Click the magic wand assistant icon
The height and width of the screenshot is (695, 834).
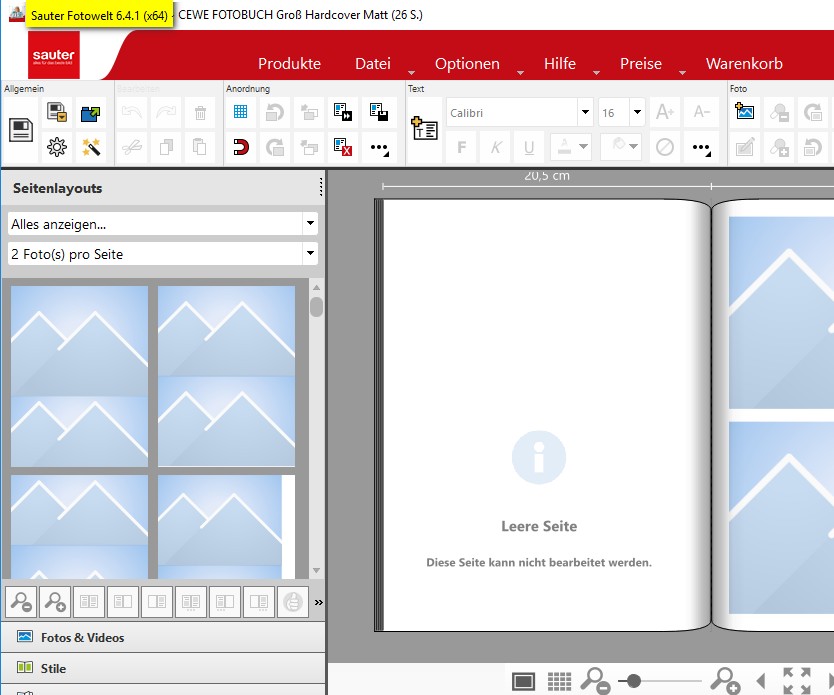92,148
